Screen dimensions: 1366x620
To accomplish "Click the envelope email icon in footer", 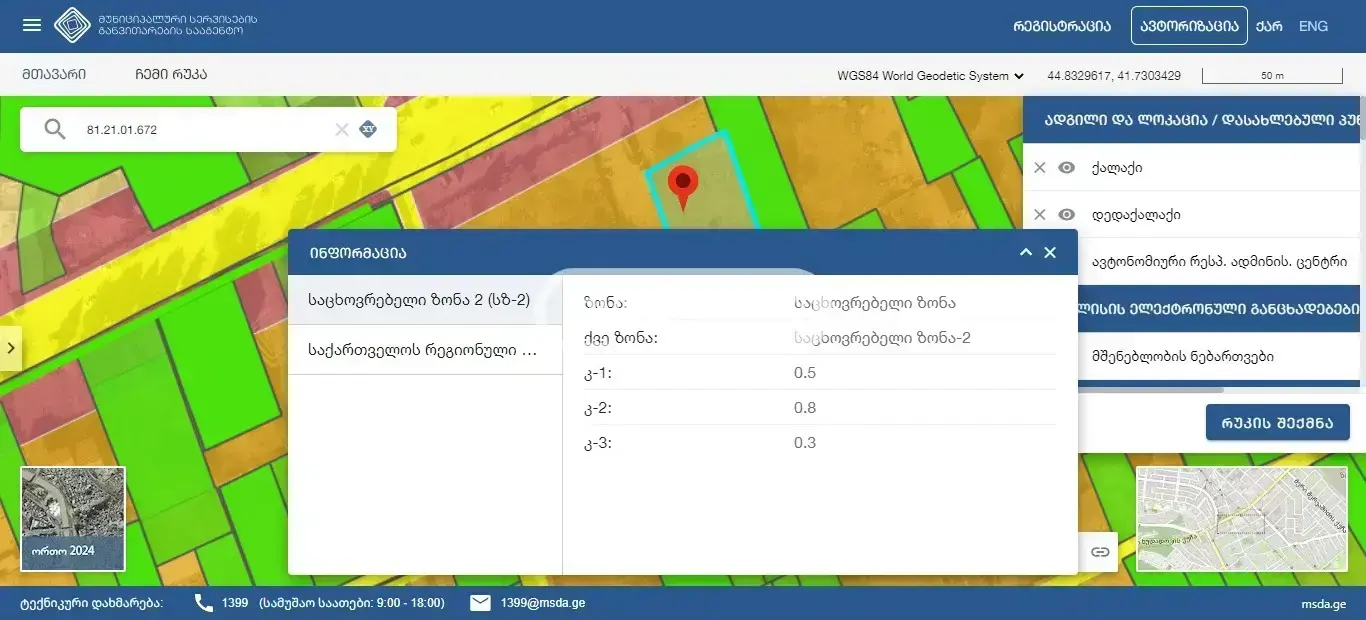I will point(480,603).
